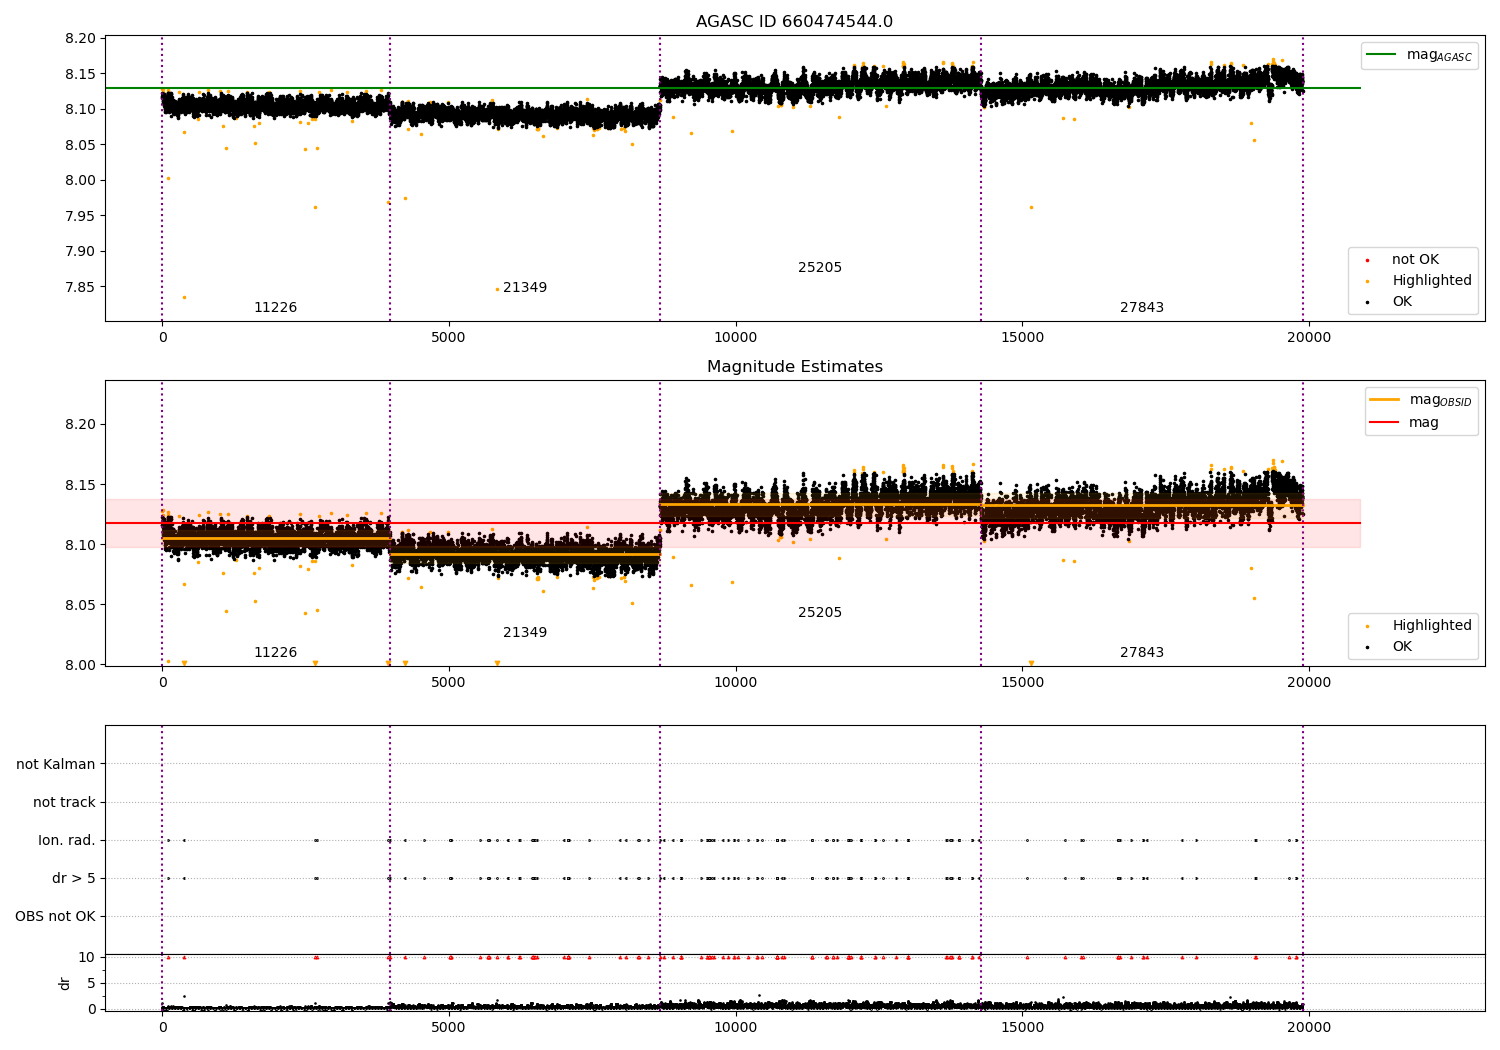
Task: Click the 'dr > 5' axis label
Action: pyautogui.click(x=74, y=879)
